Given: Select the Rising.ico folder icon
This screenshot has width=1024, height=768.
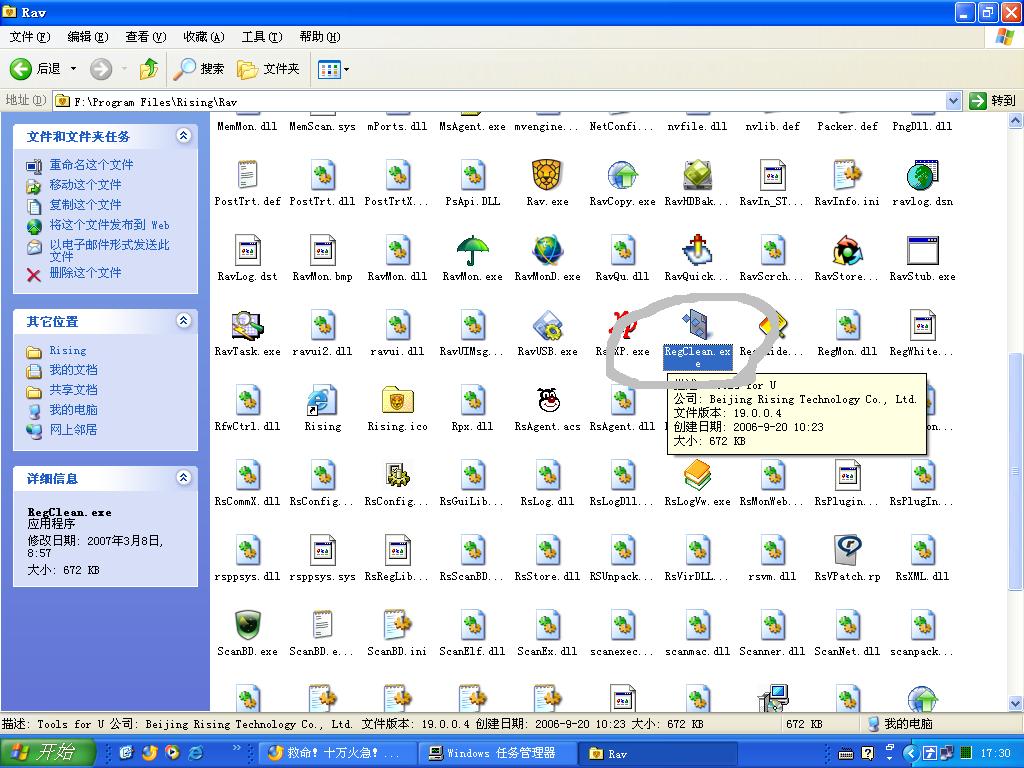Looking at the screenshot, I should 397,400.
